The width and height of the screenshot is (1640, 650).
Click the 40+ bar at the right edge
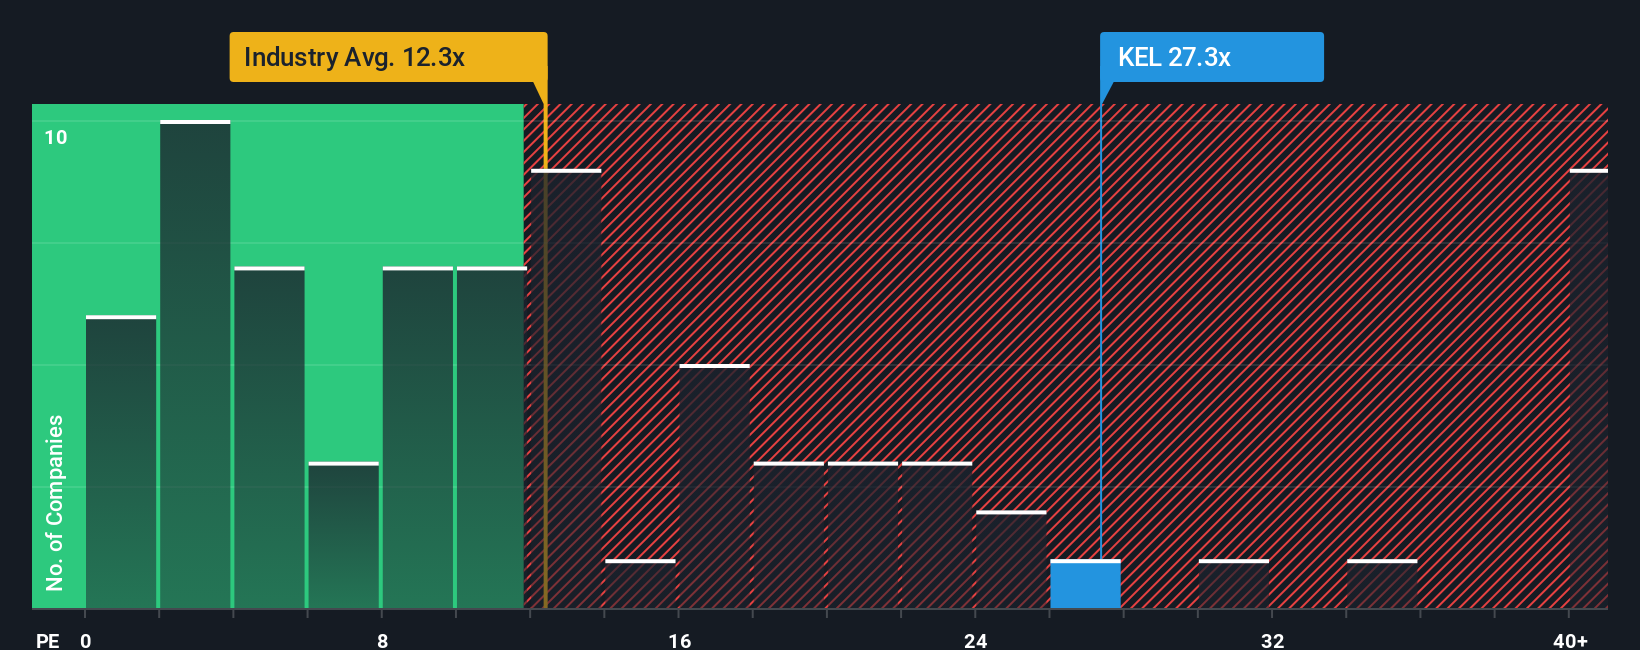1589,389
